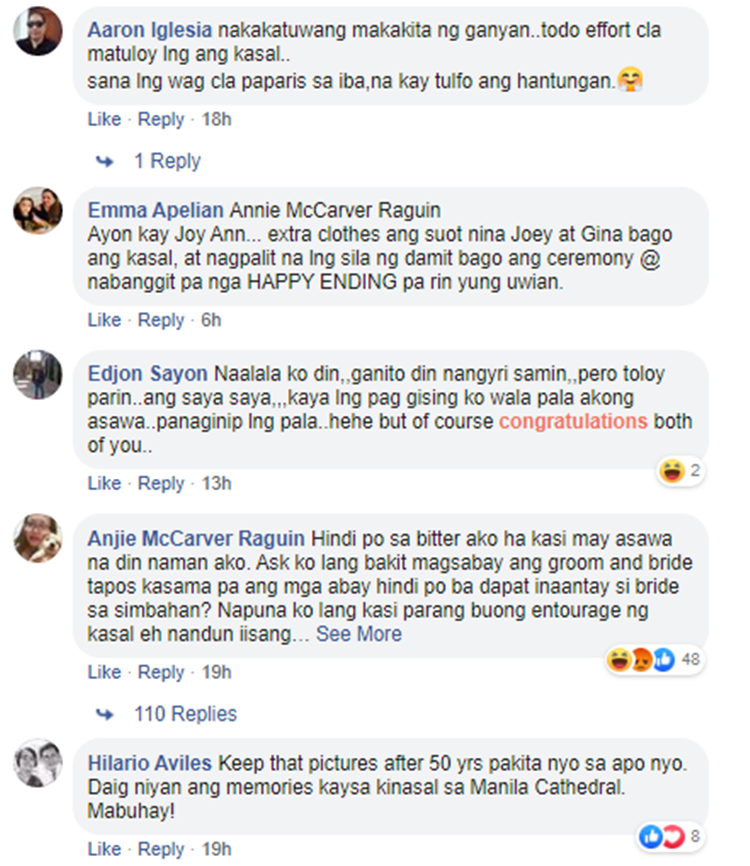Image resolution: width=750 pixels, height=866 pixels.
Task: Expand comment with See More
Action: 358,634
